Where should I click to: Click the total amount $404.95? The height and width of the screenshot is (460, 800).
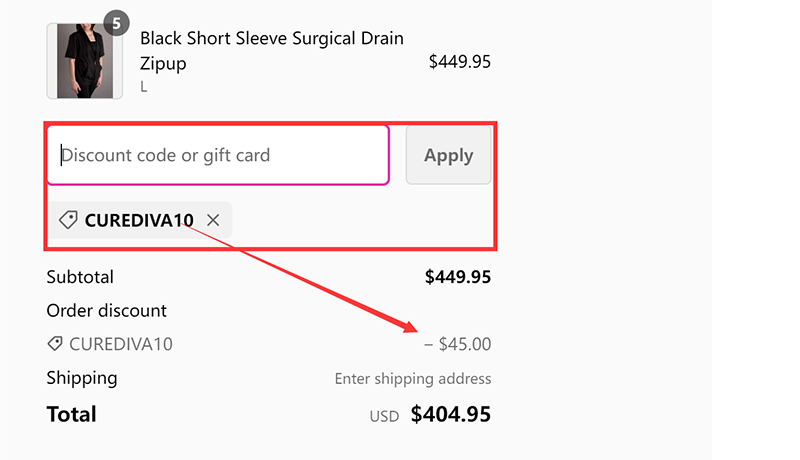click(x=450, y=414)
